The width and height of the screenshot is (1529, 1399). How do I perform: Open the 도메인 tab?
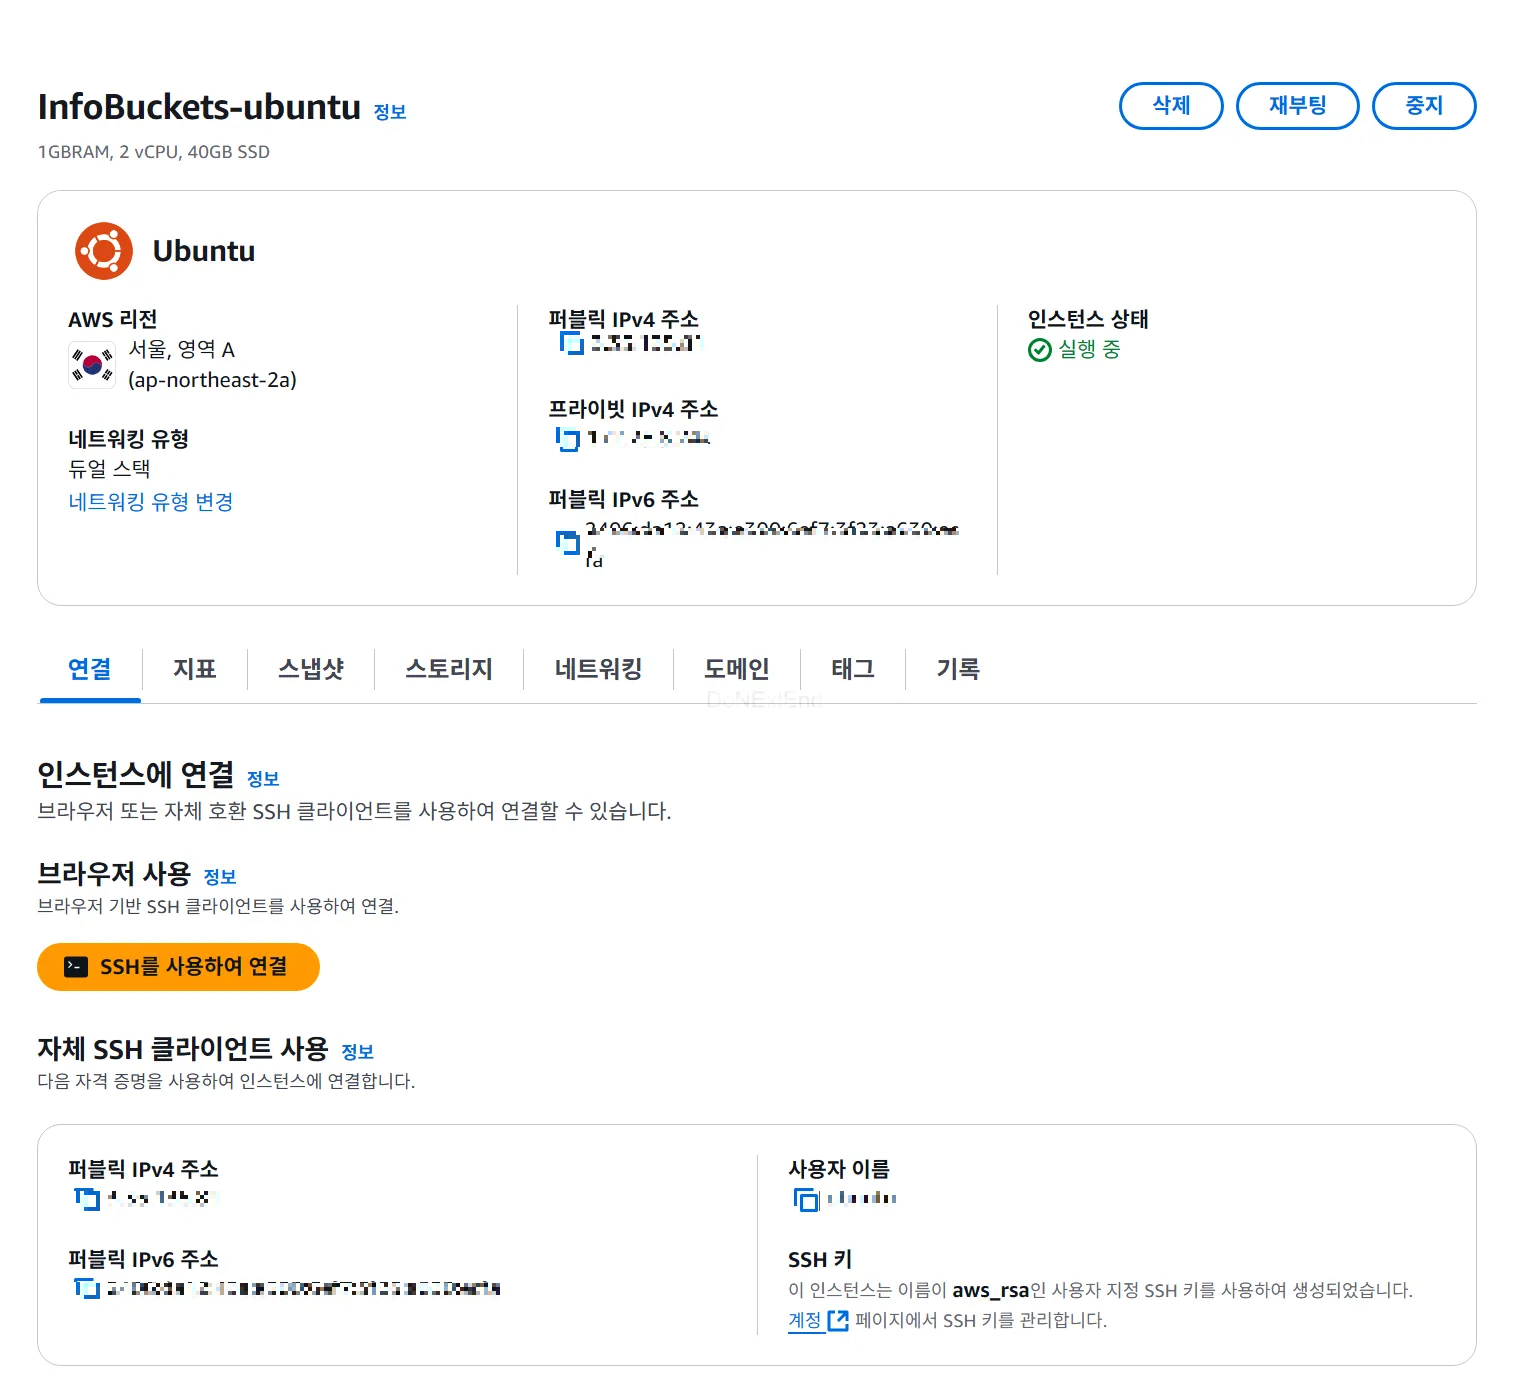(x=736, y=669)
